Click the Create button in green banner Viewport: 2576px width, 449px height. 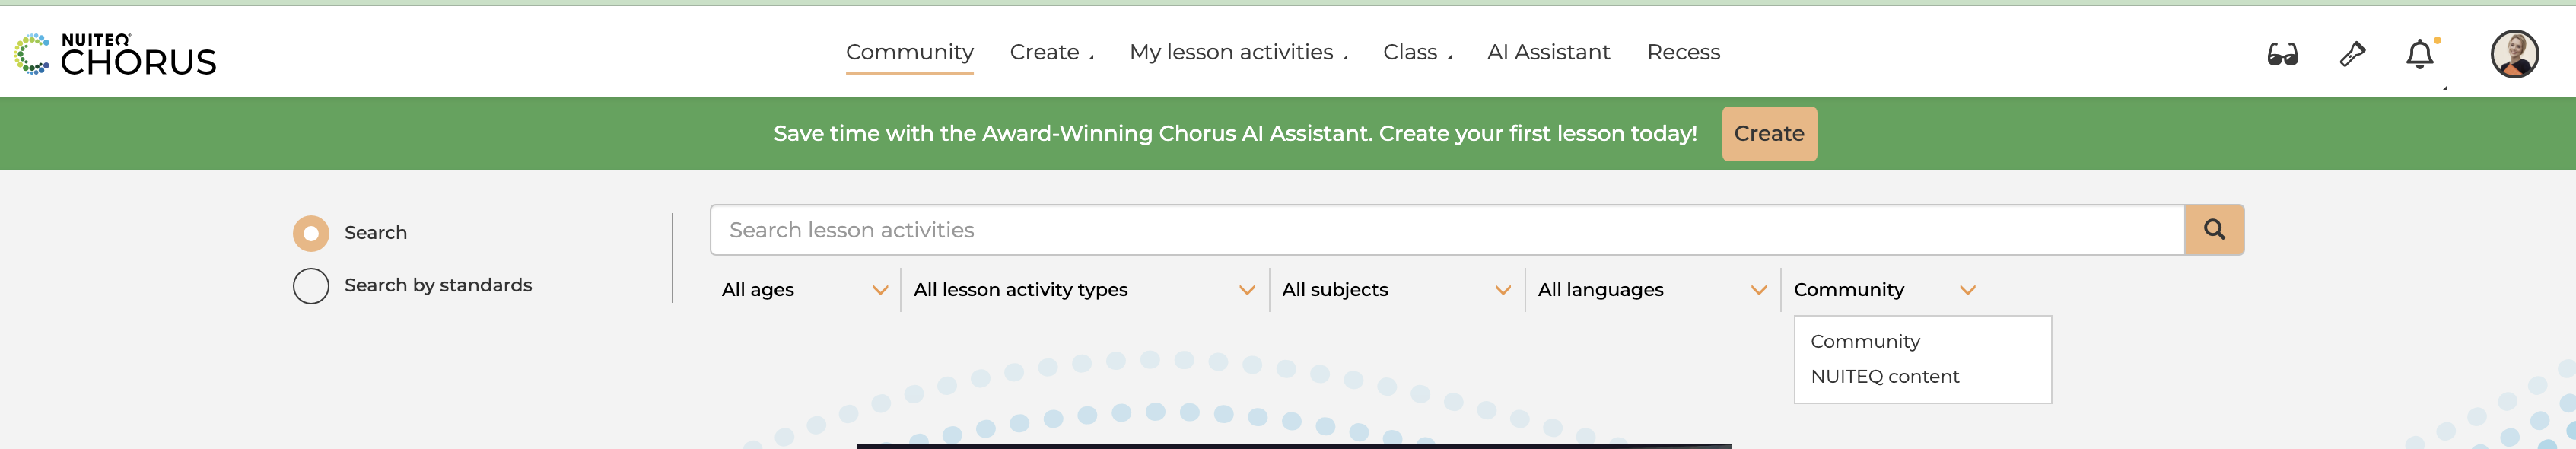coord(1769,134)
